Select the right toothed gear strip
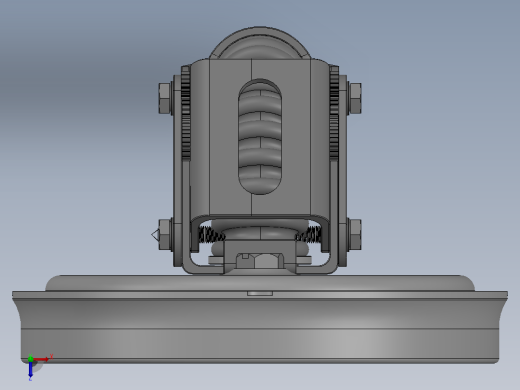The width and height of the screenshot is (520, 390). pos(334,112)
